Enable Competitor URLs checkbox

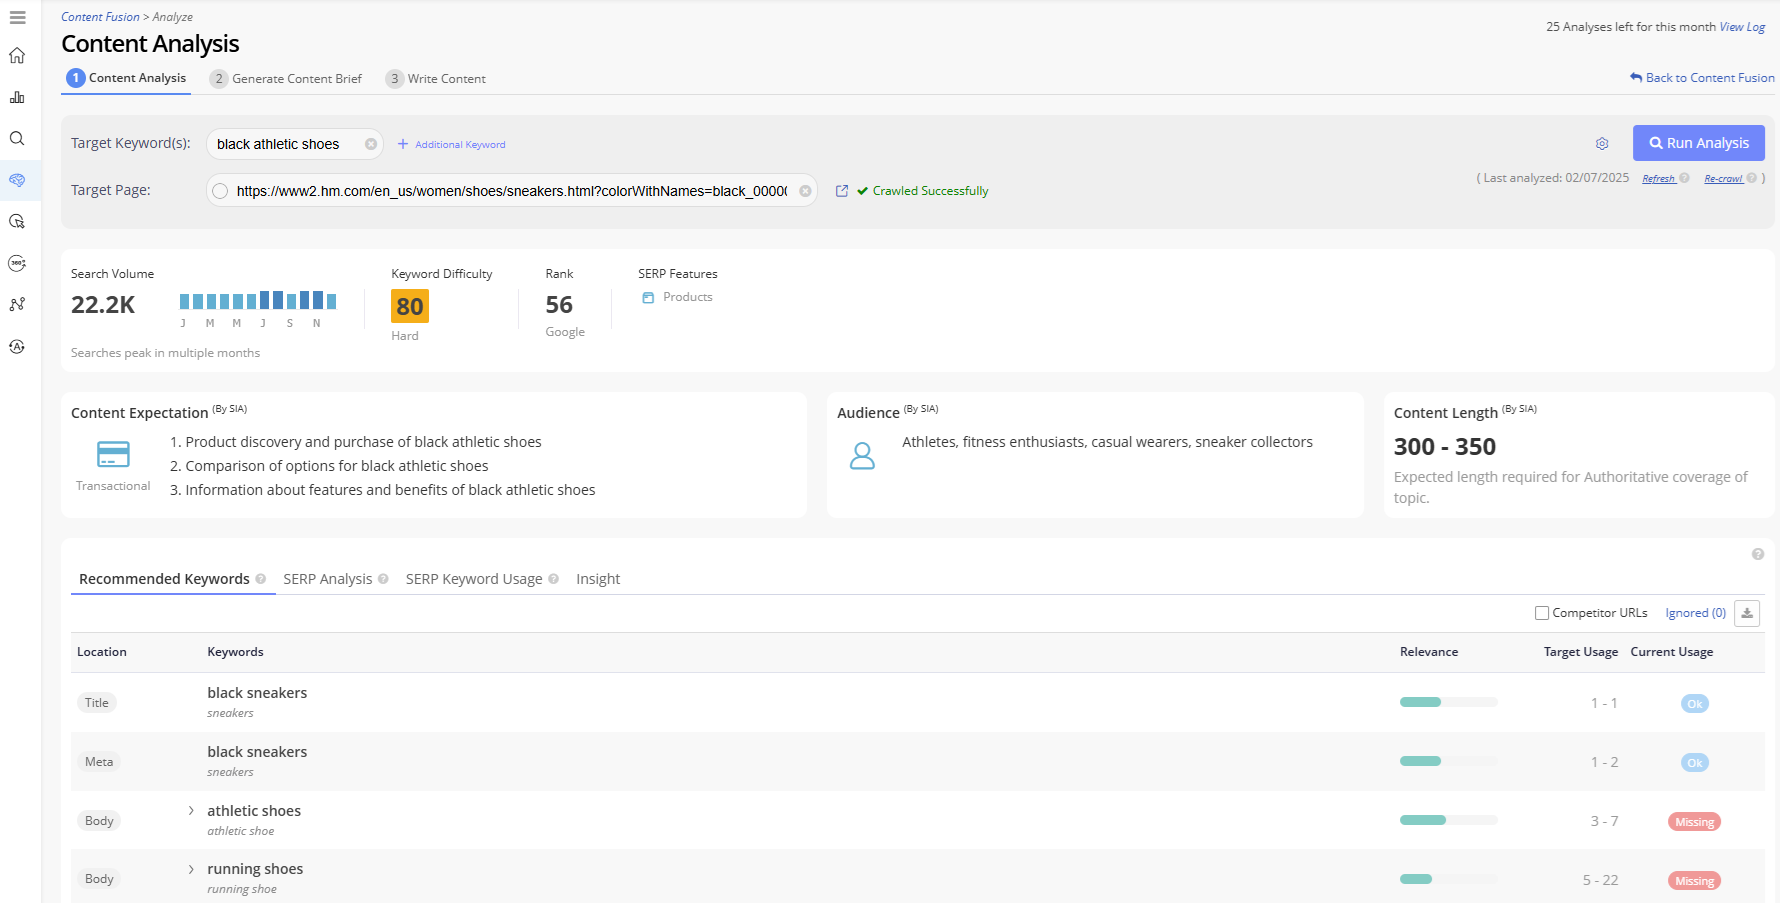pyautogui.click(x=1542, y=613)
